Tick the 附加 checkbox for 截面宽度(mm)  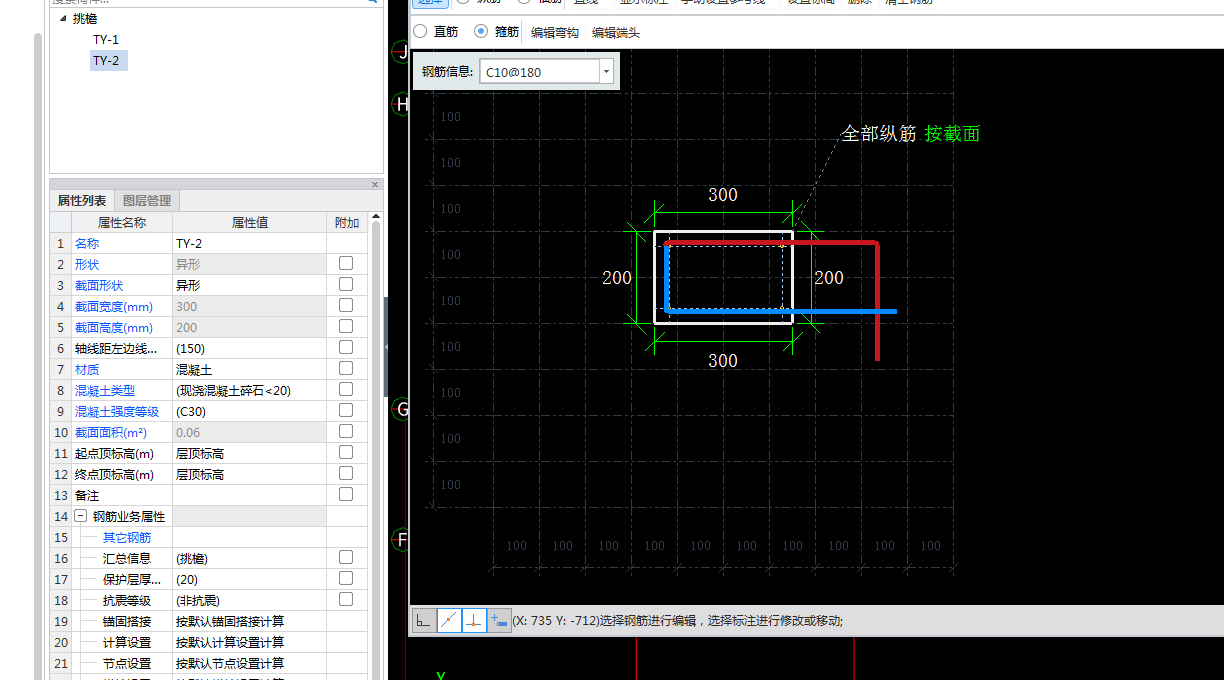click(x=346, y=305)
